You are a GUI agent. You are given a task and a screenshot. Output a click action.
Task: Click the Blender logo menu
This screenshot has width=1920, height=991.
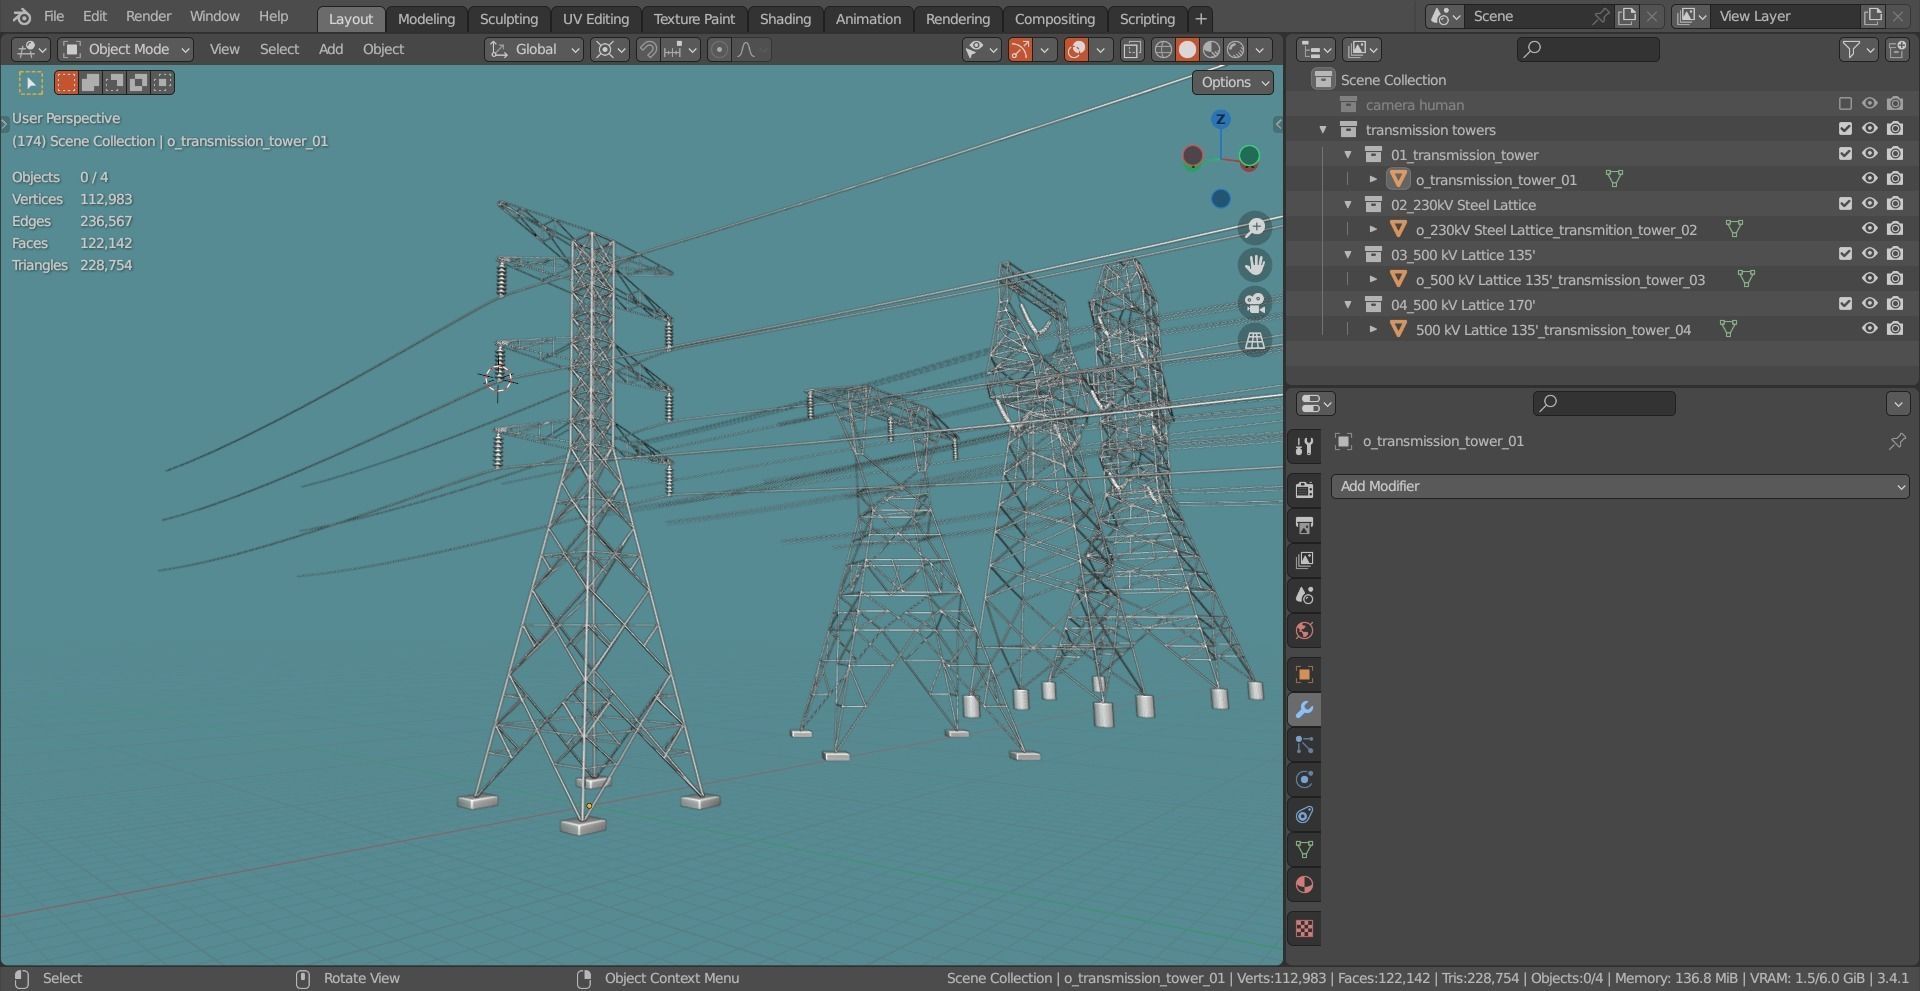(x=22, y=17)
